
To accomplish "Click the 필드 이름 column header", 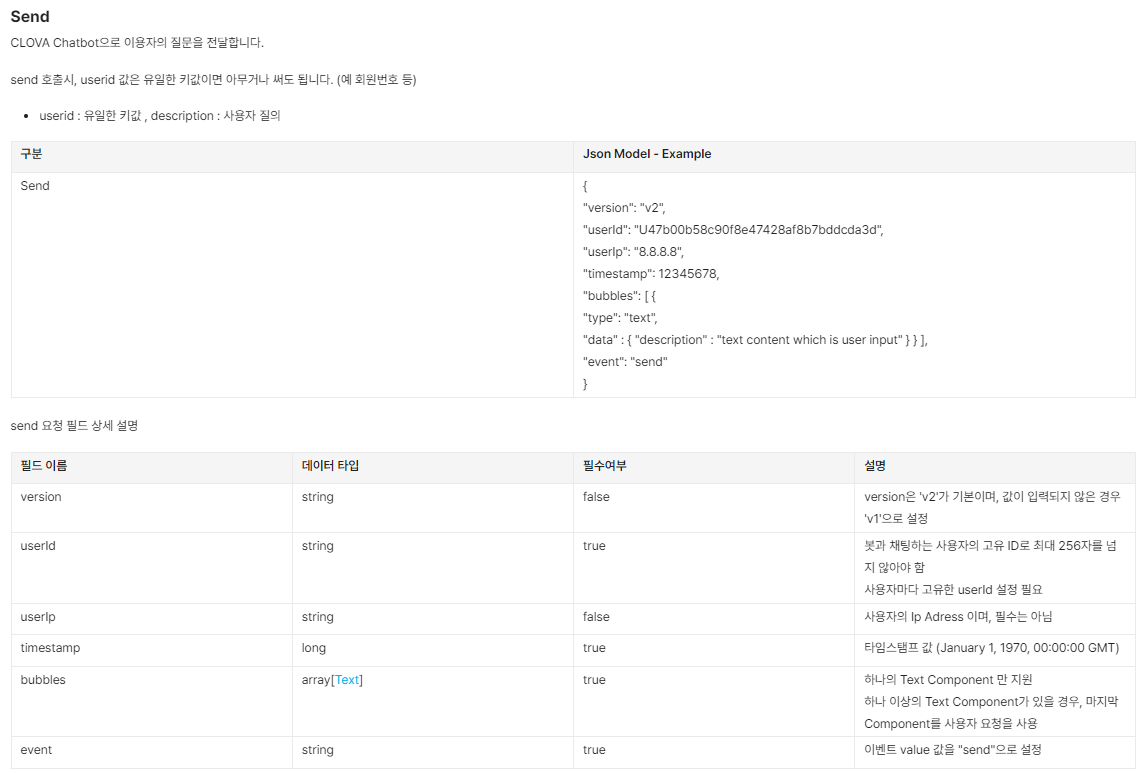I will [44, 466].
